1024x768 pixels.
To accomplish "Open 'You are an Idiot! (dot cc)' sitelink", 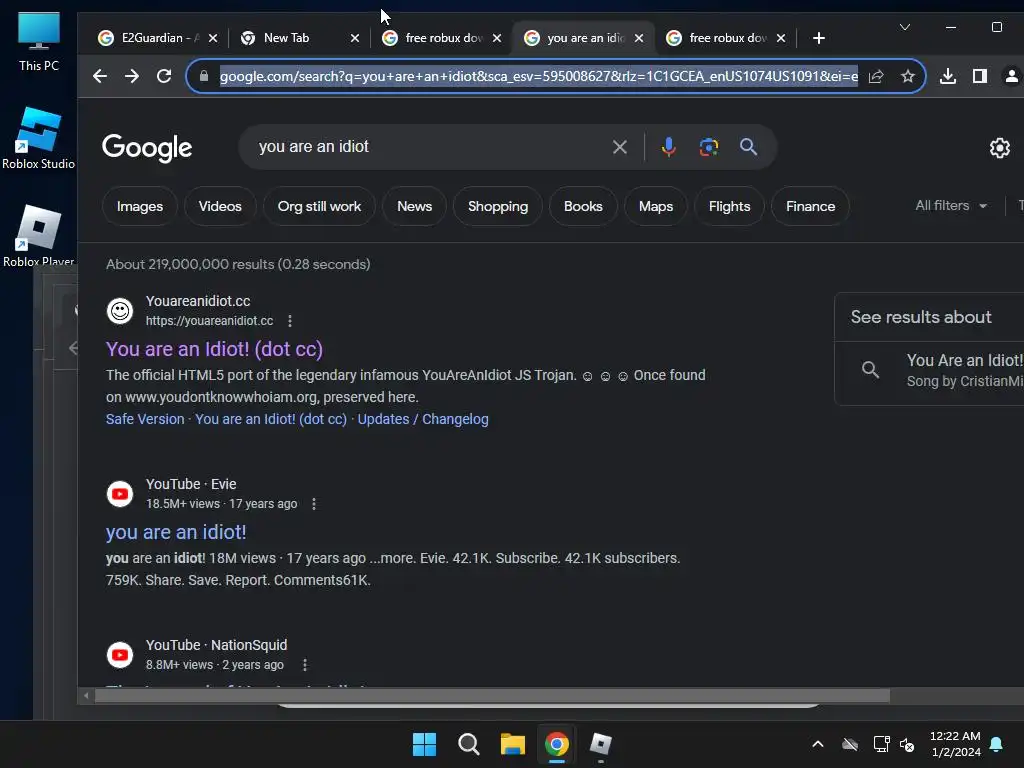I will pos(271,419).
